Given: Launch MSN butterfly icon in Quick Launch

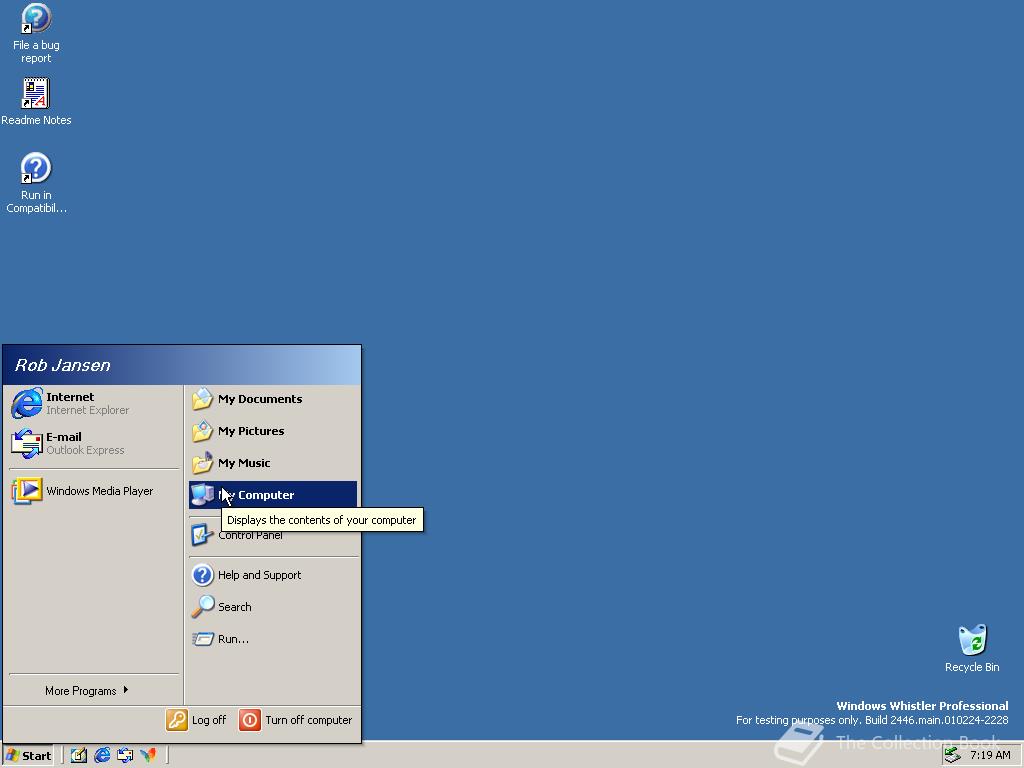Looking at the screenshot, I should click(148, 756).
